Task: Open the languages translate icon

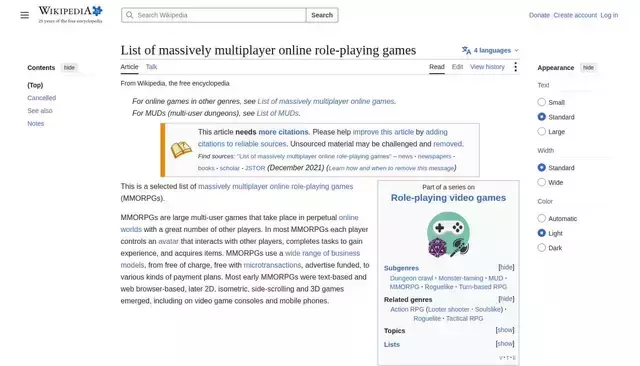Action: coord(466,50)
